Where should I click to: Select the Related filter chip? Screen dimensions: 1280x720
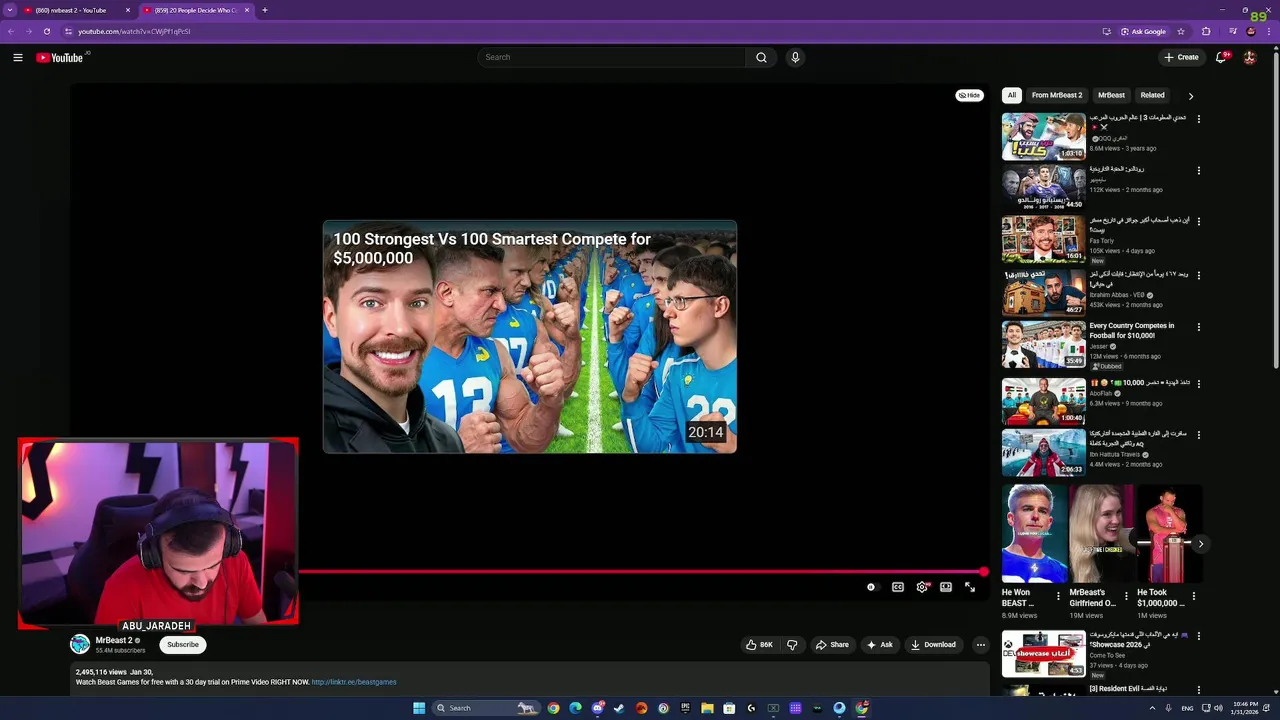pyautogui.click(x=1152, y=95)
